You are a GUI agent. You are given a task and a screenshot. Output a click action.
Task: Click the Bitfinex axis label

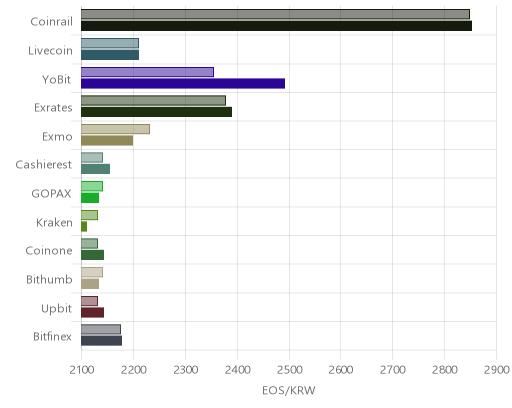point(52,337)
